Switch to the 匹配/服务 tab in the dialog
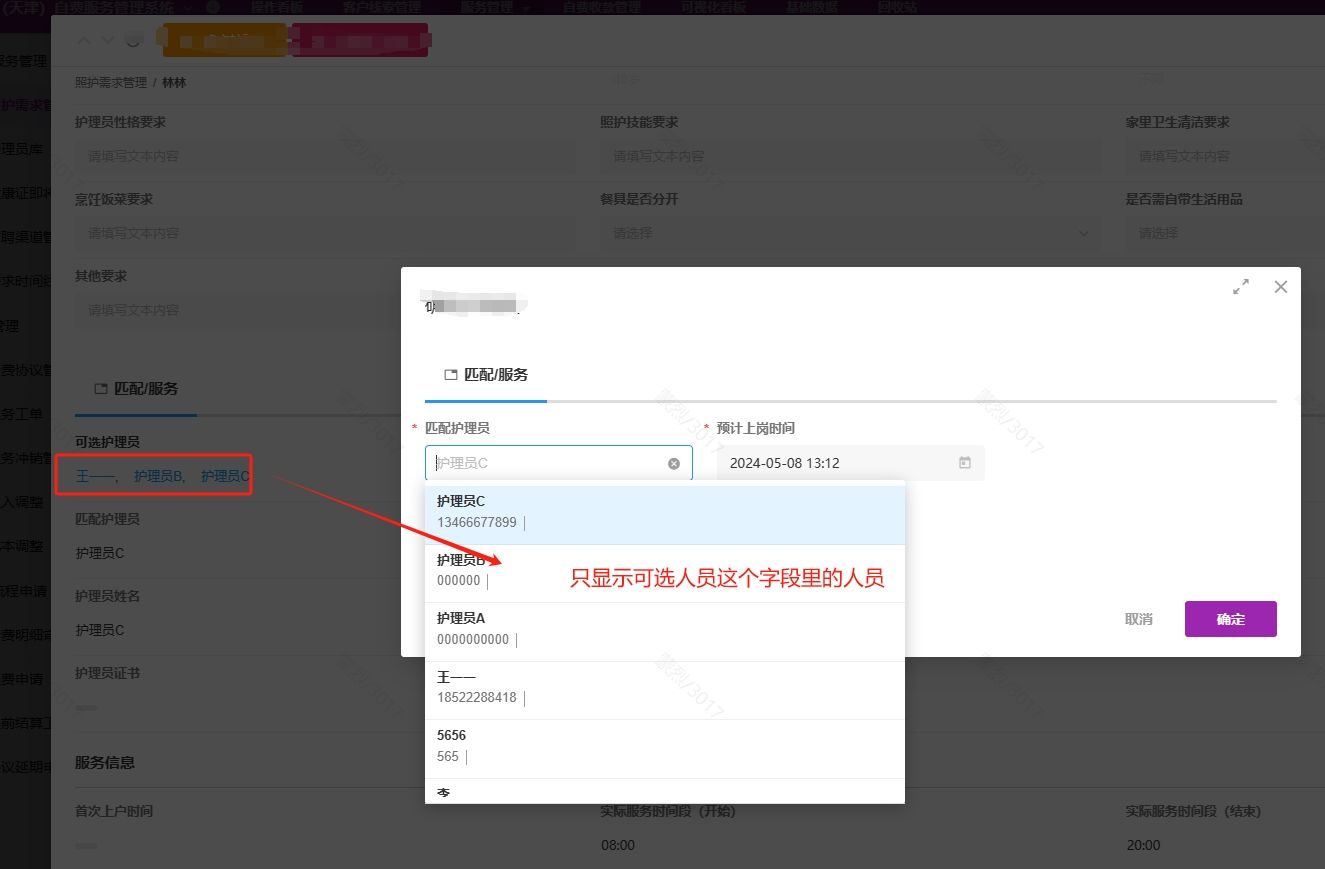The height and width of the screenshot is (869, 1325). (x=493, y=374)
